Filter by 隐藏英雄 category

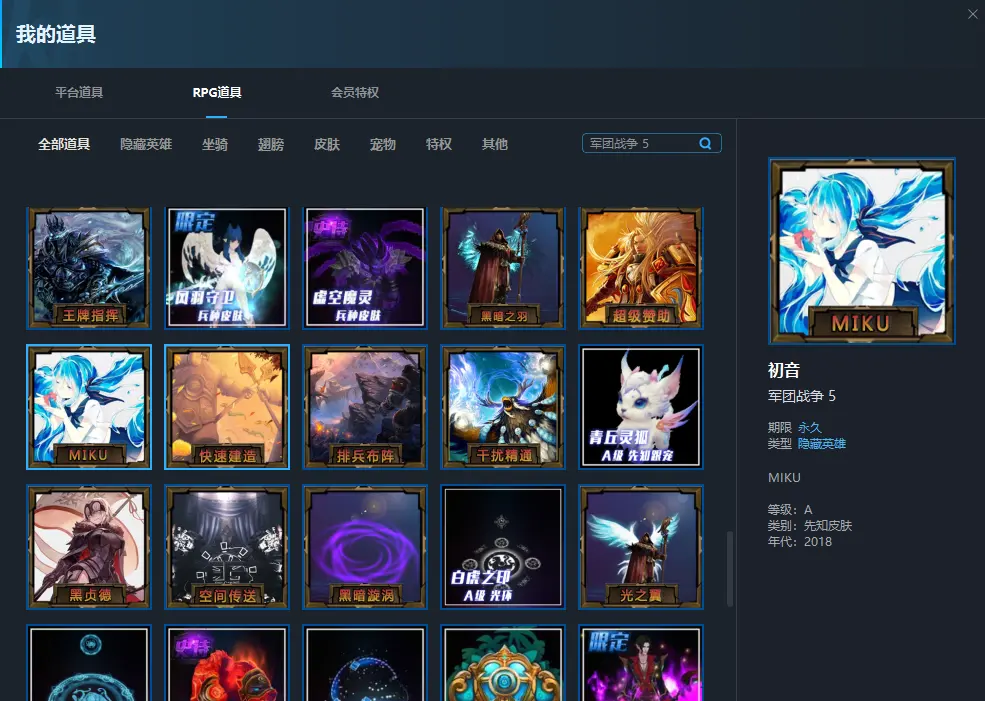146,144
